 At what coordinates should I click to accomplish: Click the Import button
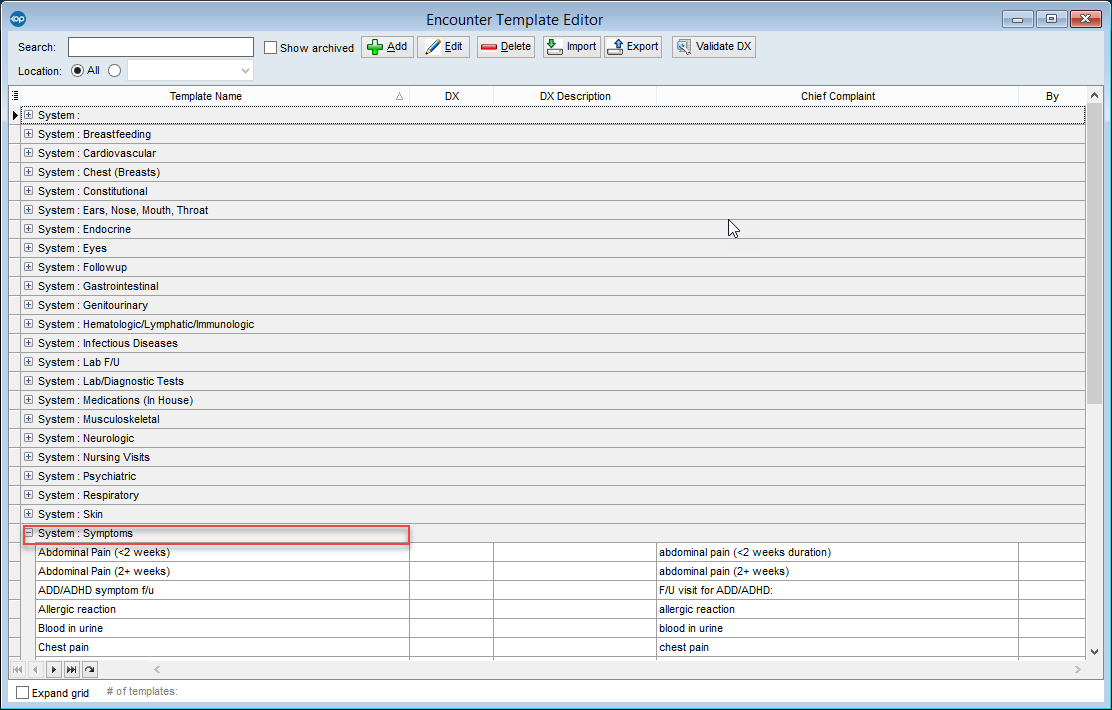click(572, 47)
